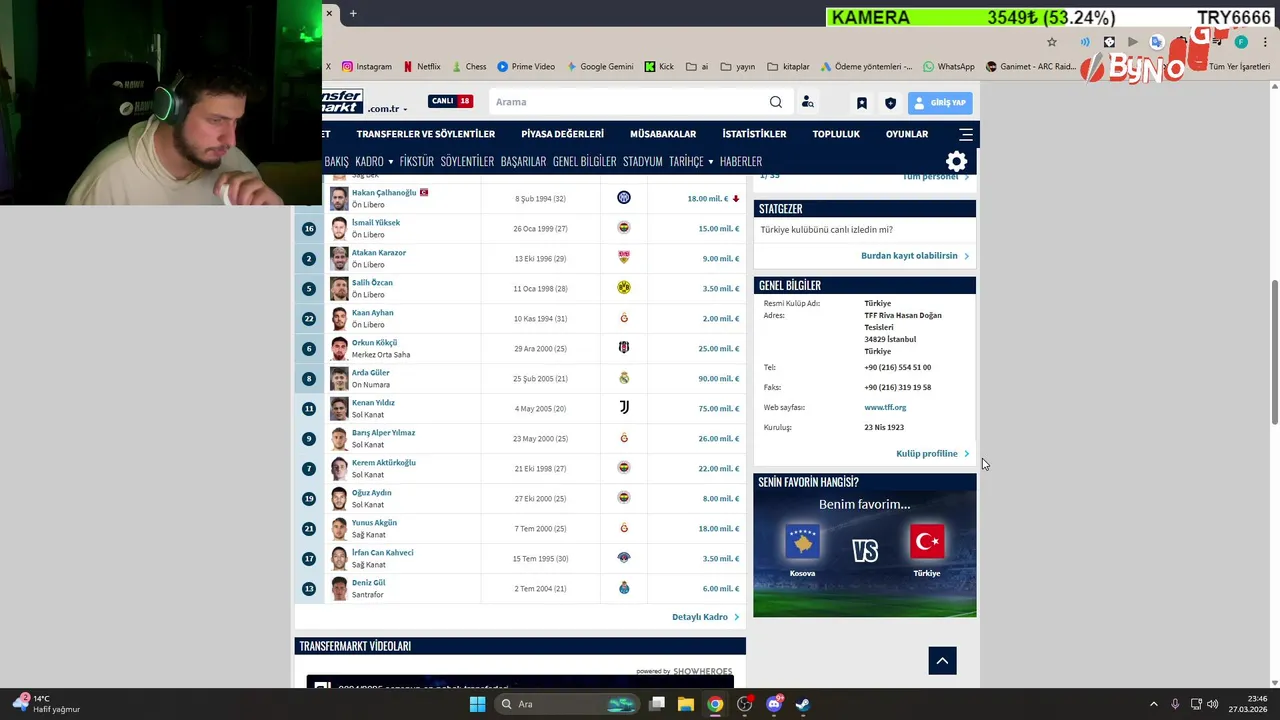Screen dimensions: 1280x720
Task: Open Hakan Çalhanoğlu player profile
Action: click(384, 193)
